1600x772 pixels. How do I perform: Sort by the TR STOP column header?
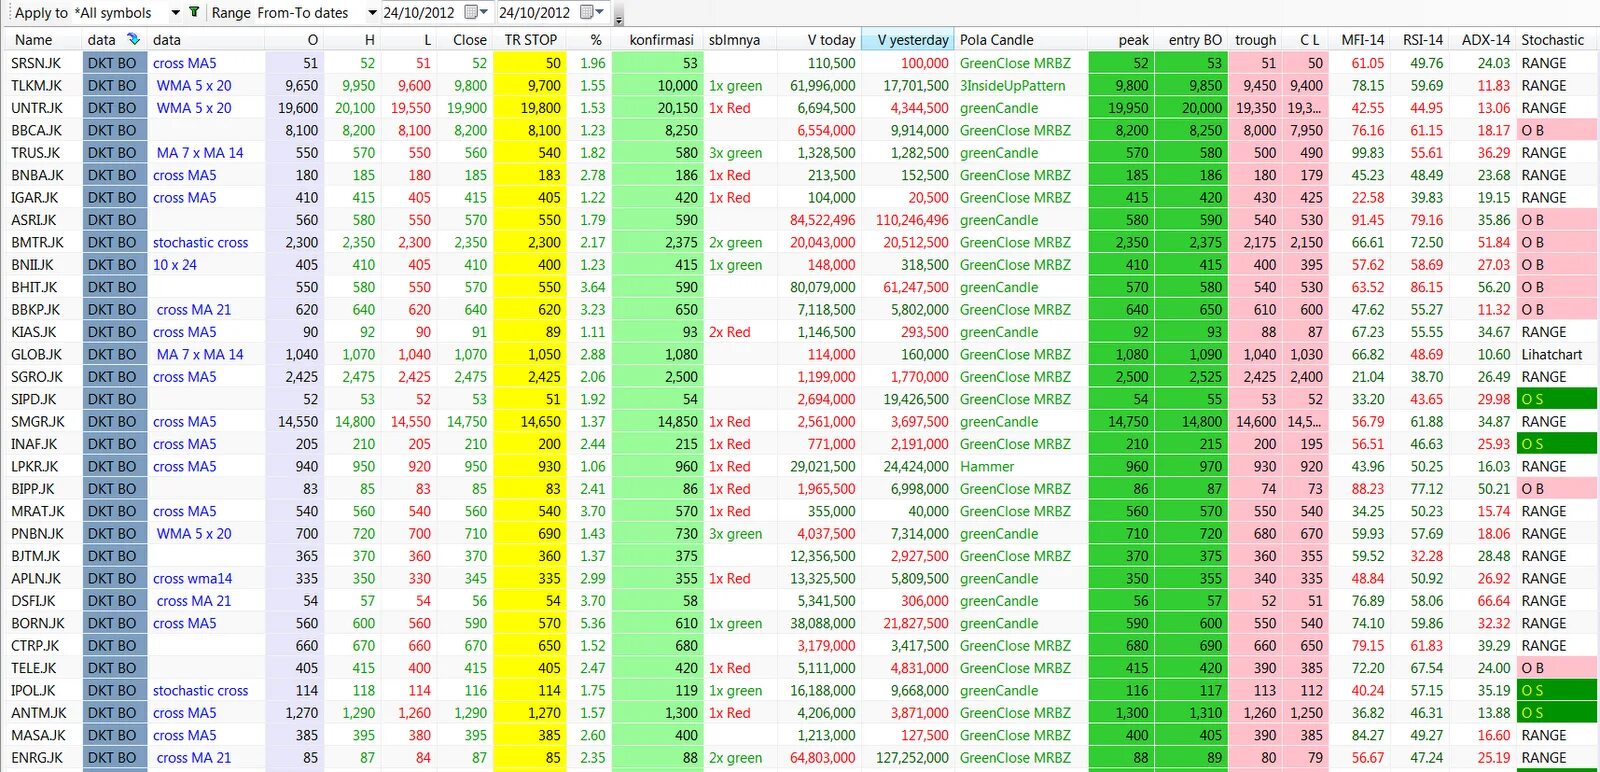530,40
